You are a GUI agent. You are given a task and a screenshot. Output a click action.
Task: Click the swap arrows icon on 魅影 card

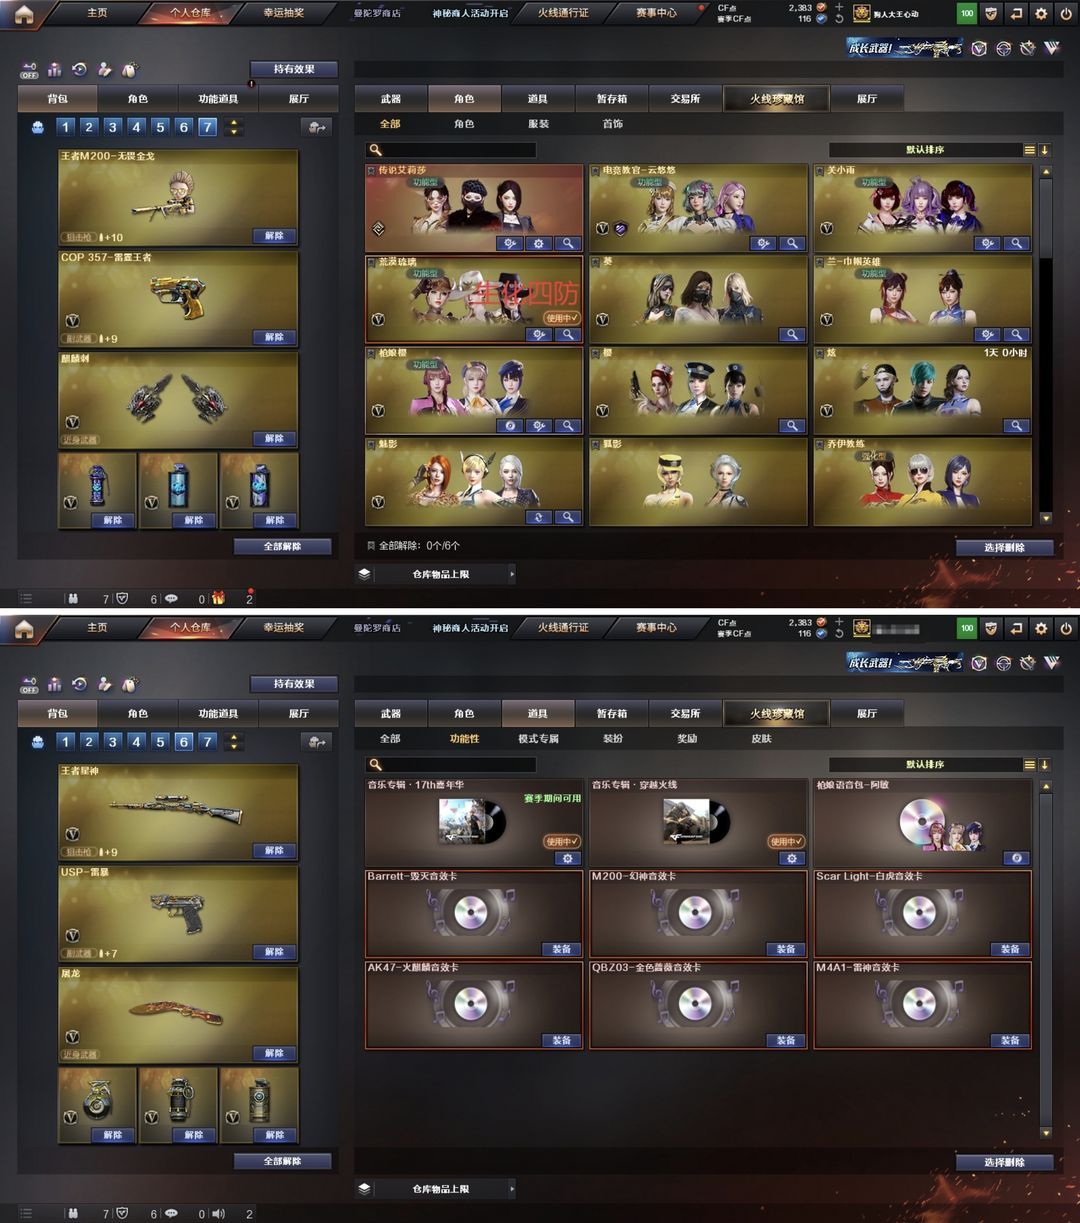click(x=539, y=516)
